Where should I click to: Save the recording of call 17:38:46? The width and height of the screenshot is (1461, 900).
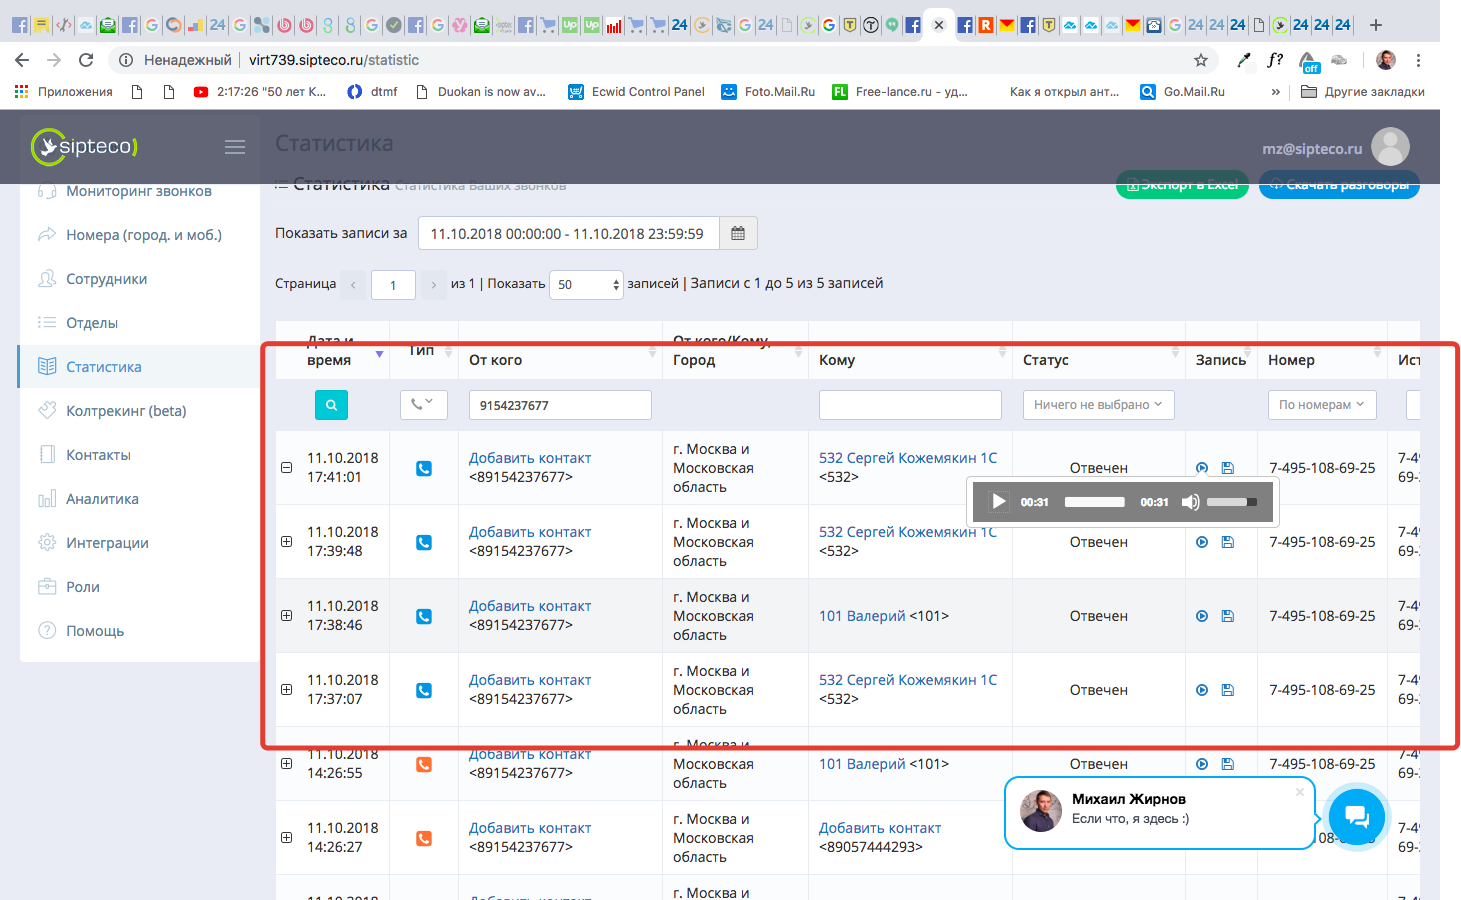(x=1227, y=616)
